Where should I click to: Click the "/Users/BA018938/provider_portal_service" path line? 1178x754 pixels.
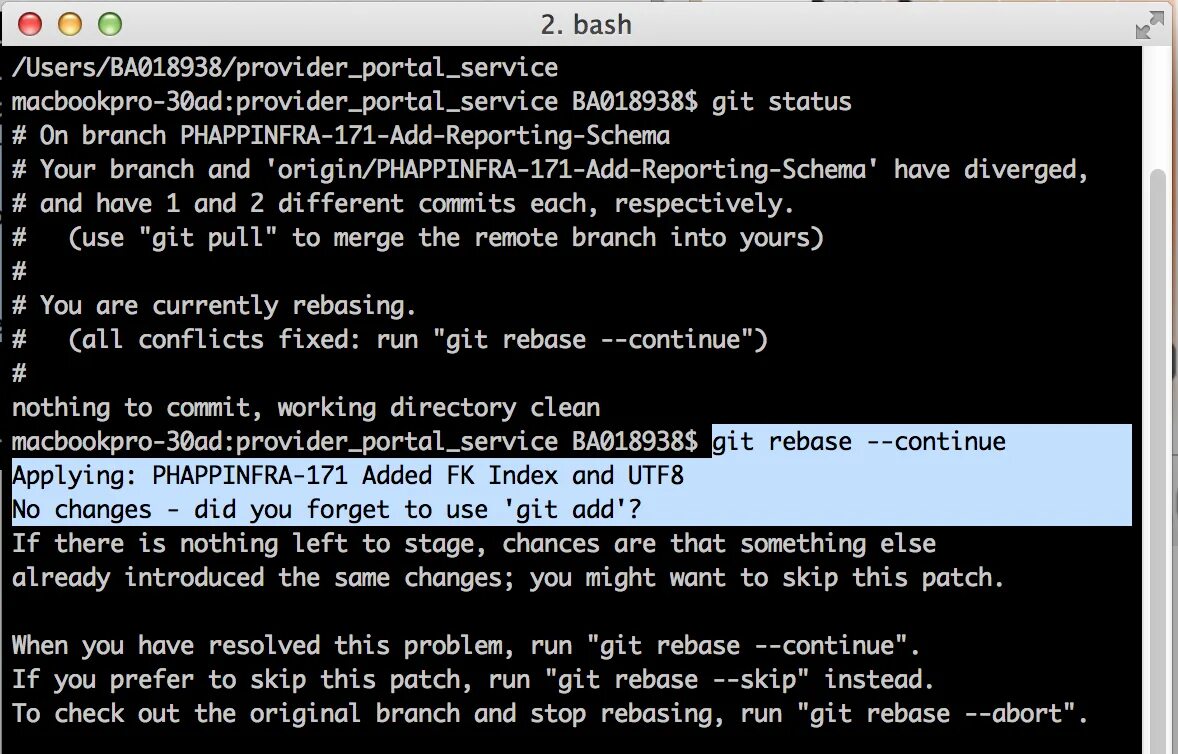coord(285,68)
